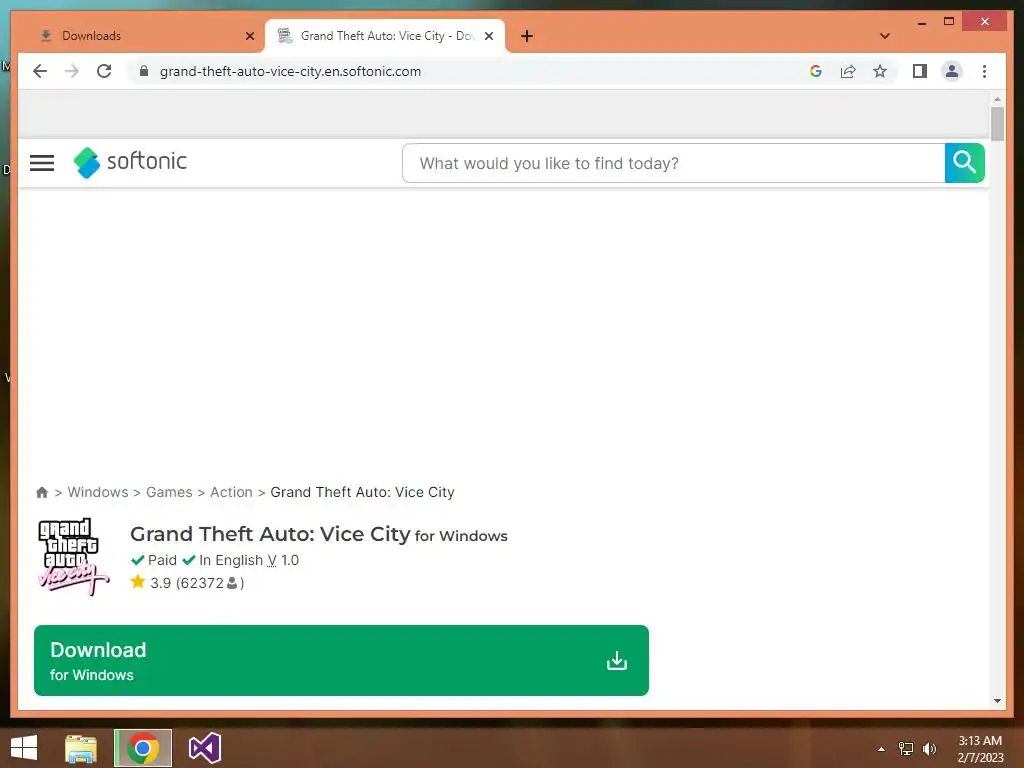Open the Chrome profile avatar
This screenshot has height=768, width=1024.
[x=952, y=71]
